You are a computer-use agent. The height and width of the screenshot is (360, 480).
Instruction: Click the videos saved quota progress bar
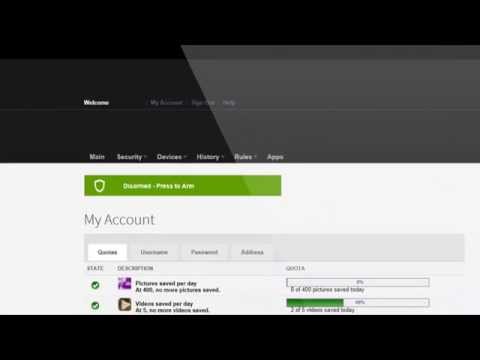358,302
